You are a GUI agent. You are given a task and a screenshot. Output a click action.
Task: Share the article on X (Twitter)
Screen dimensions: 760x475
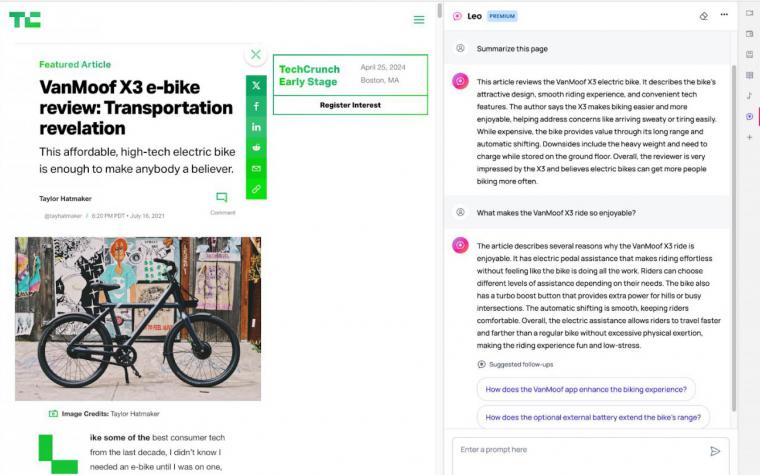256,86
